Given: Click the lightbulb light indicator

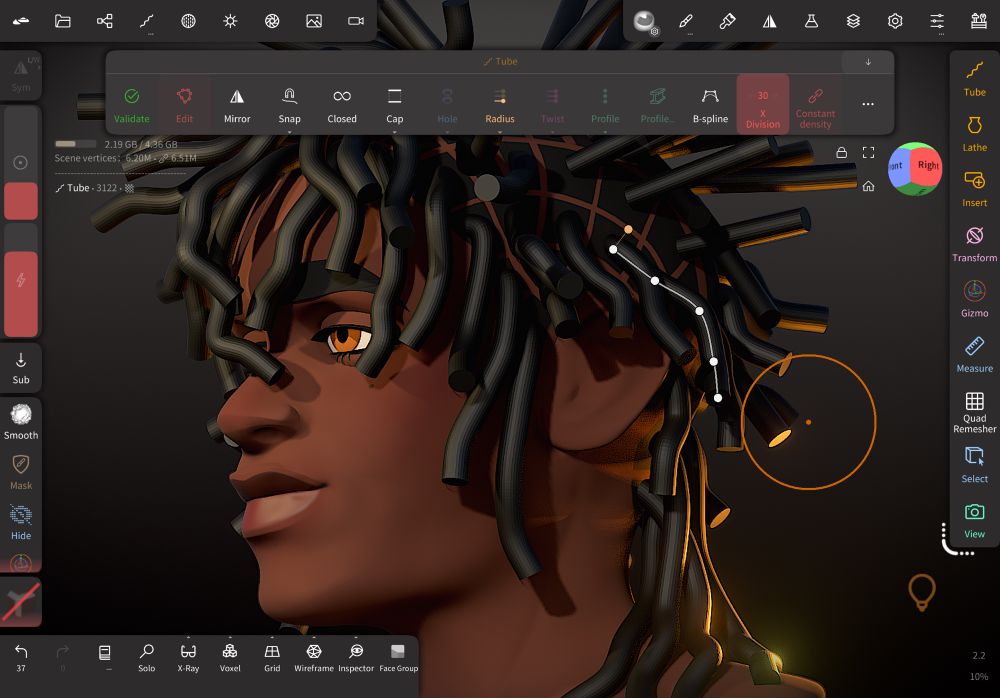Looking at the screenshot, I should pos(922,592).
